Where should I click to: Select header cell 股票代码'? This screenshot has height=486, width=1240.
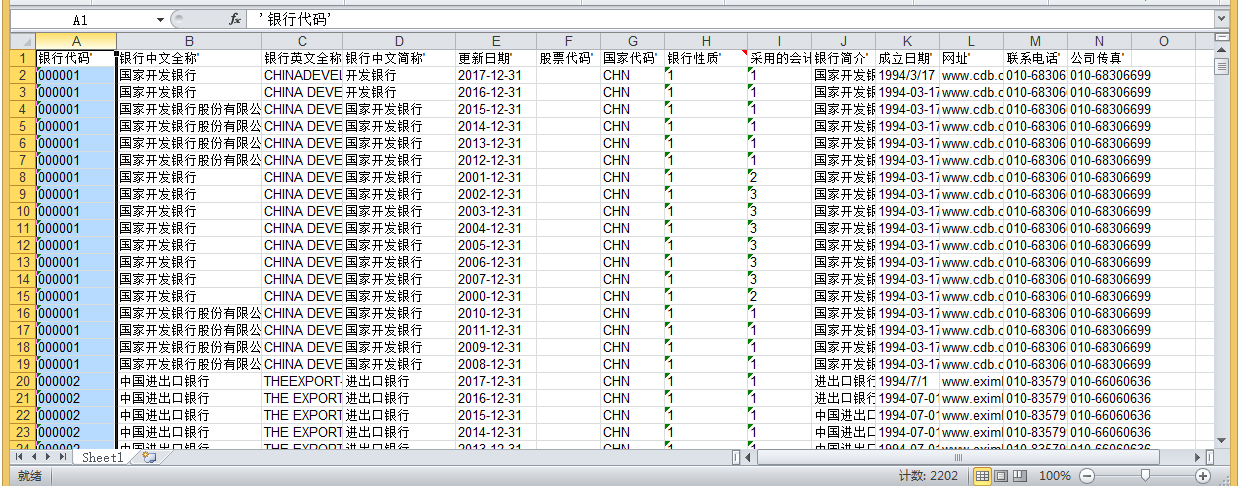coord(568,58)
